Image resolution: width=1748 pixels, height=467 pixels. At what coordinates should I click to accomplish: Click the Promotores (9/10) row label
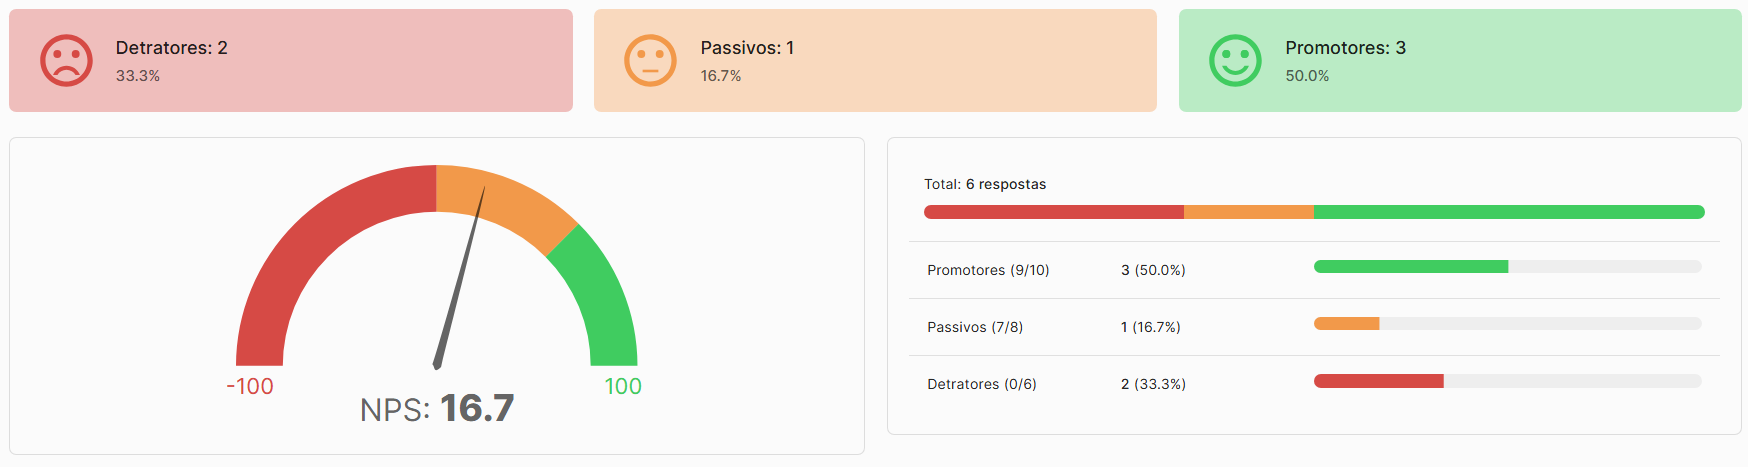(988, 270)
